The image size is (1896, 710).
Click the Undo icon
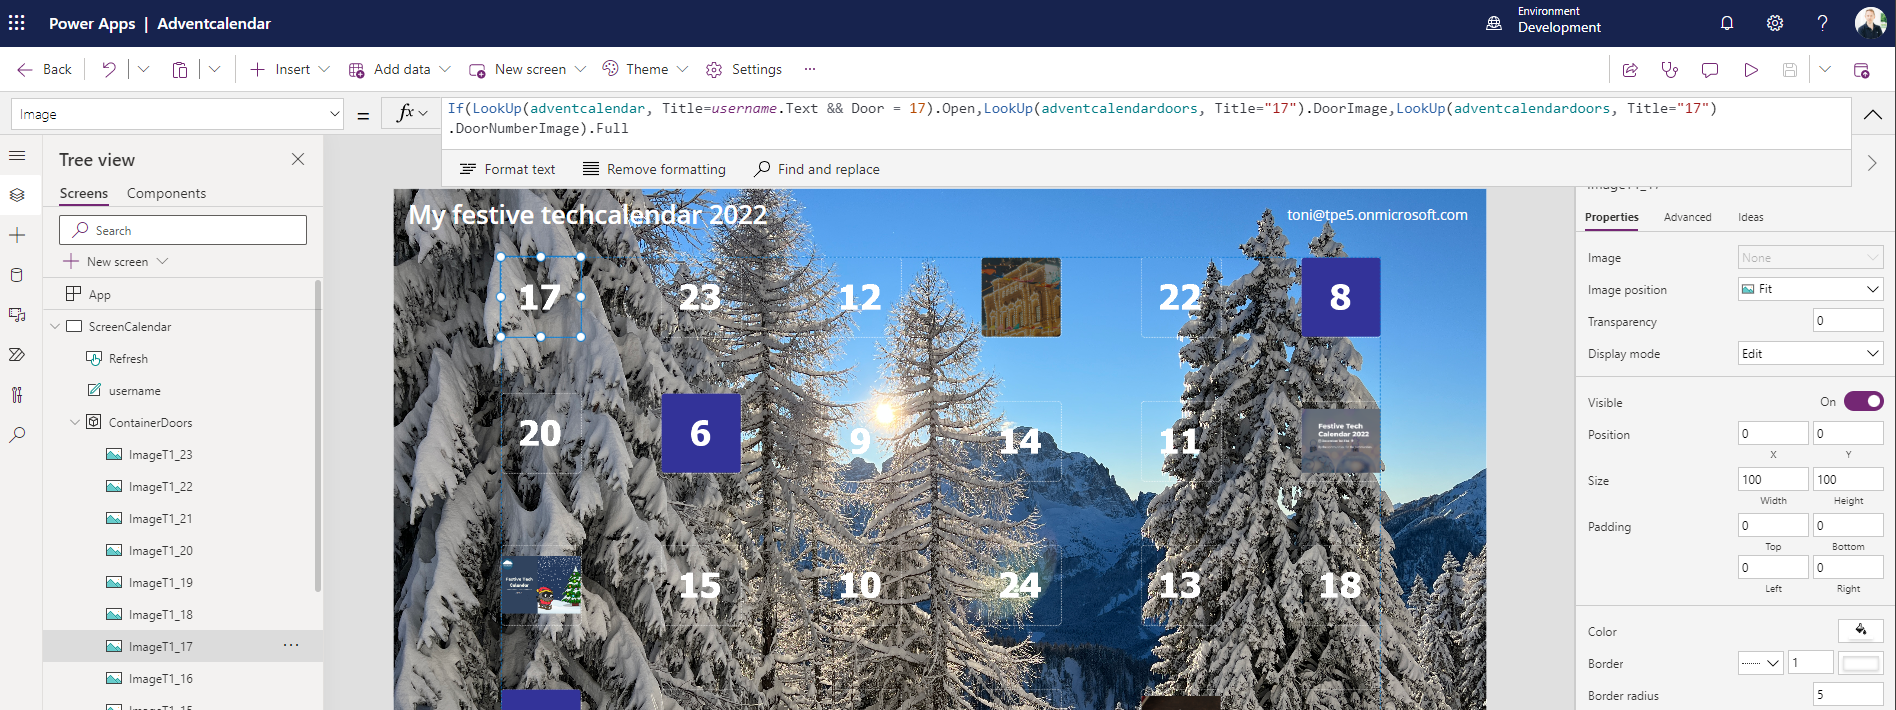point(109,69)
